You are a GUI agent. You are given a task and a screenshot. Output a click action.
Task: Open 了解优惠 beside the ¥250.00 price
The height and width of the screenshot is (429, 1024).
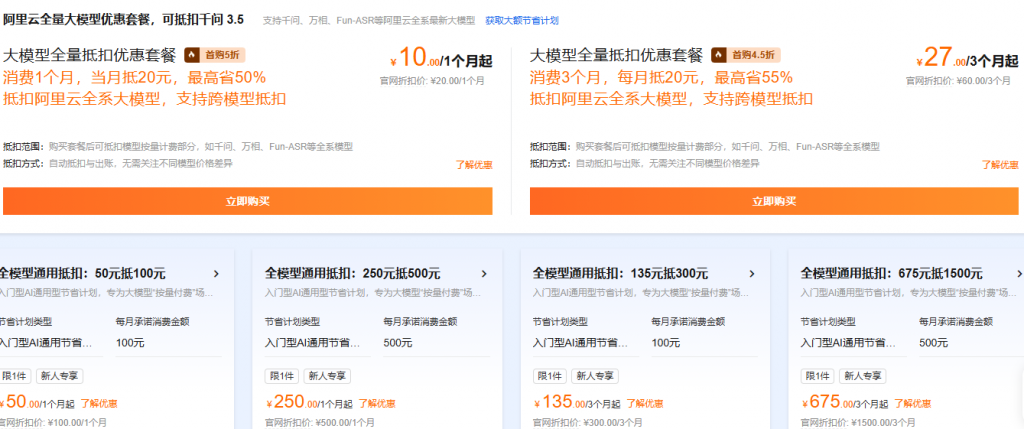click(x=378, y=404)
